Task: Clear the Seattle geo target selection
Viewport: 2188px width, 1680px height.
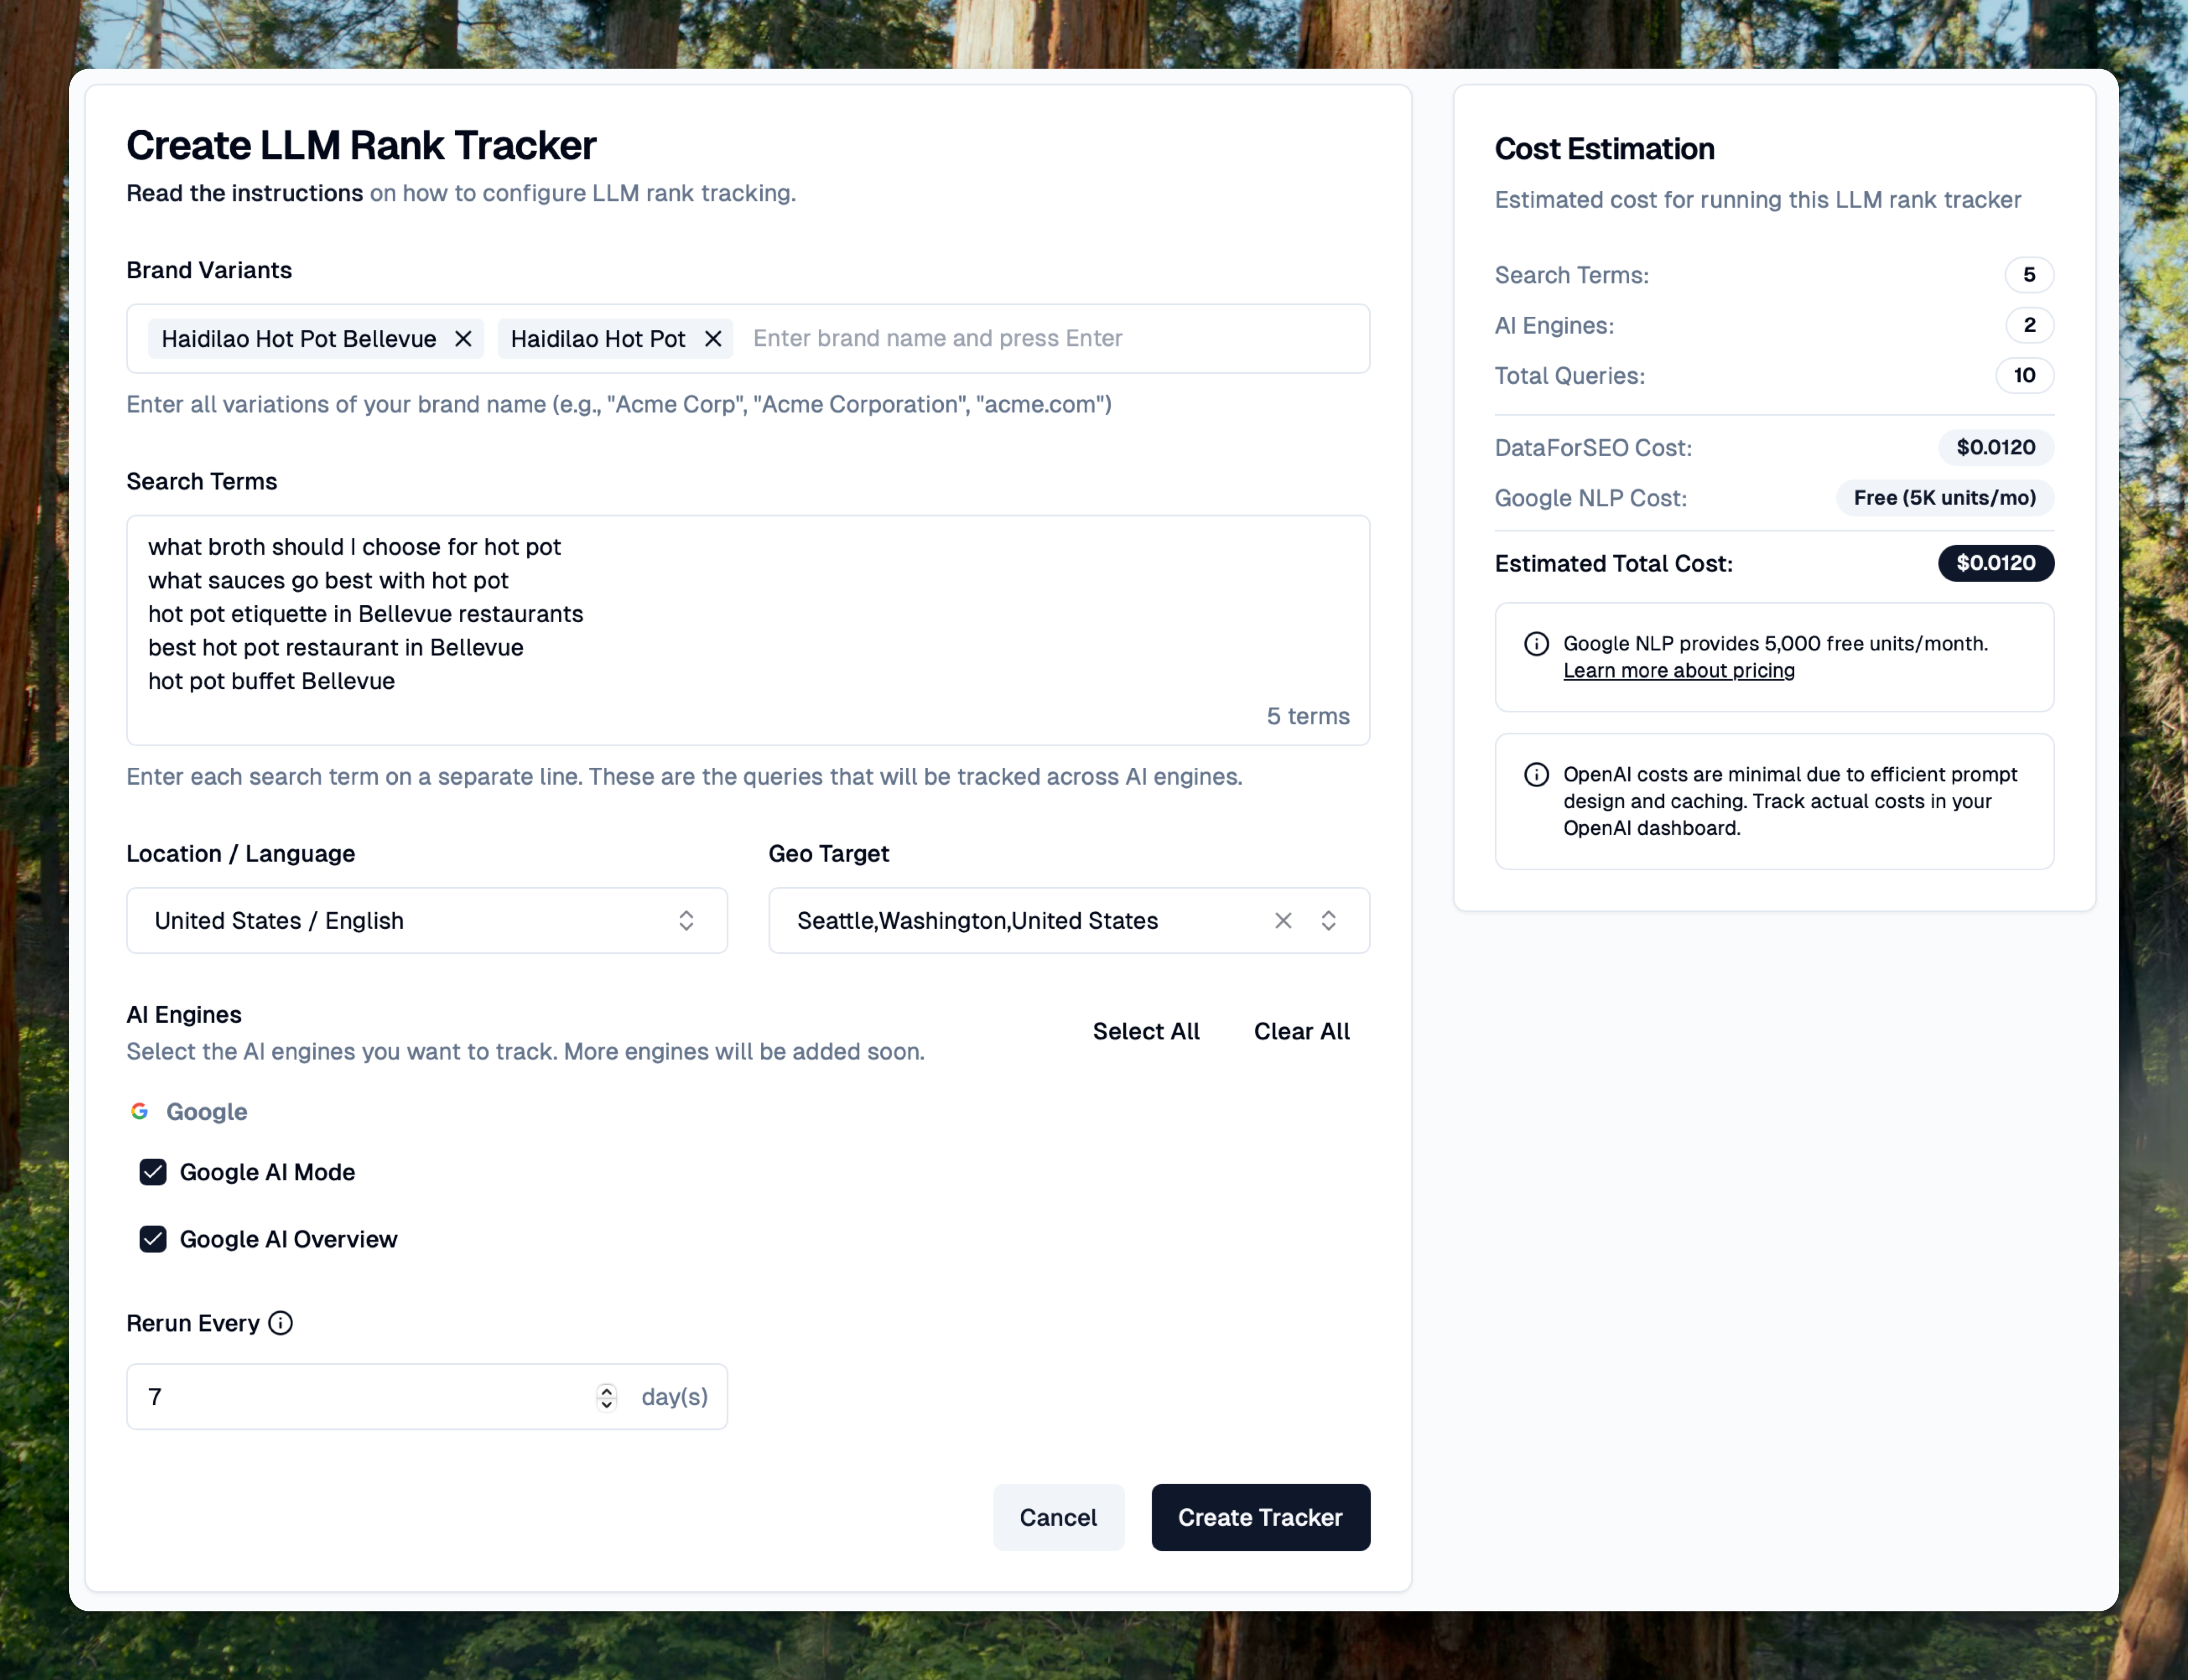Action: 1283,920
